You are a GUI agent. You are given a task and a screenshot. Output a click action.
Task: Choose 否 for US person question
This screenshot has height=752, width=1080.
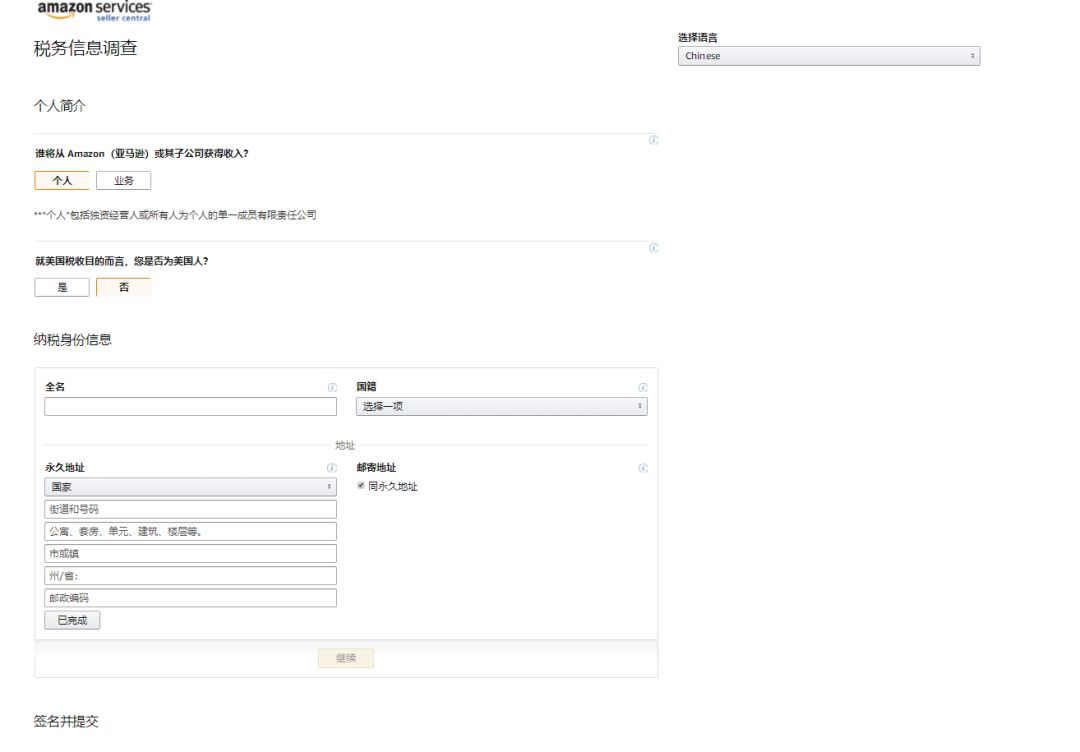[123, 287]
